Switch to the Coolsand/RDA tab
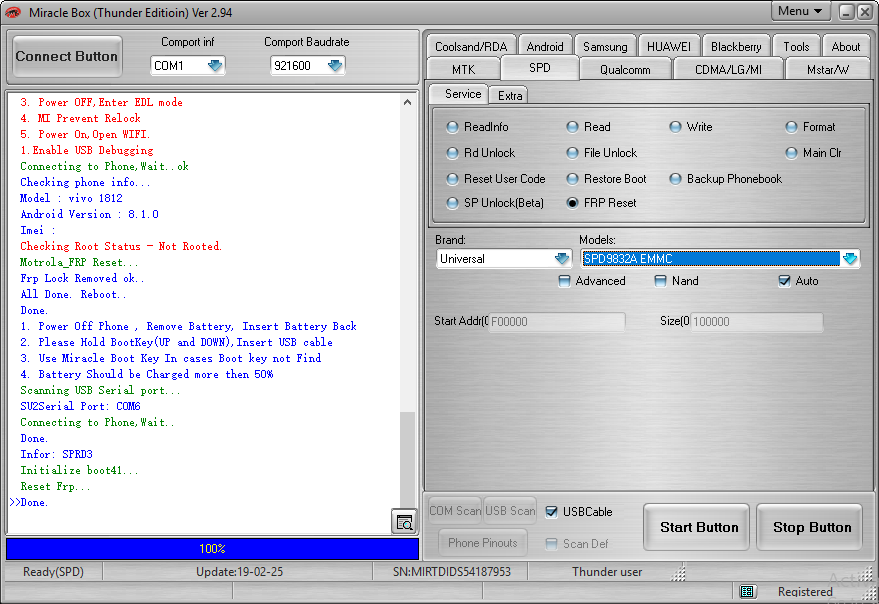Screen dimensions: 879x604 point(471,47)
